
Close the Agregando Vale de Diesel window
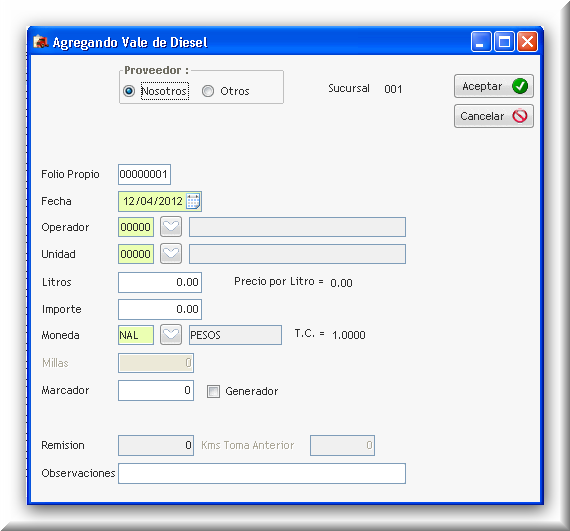pyautogui.click(x=527, y=42)
